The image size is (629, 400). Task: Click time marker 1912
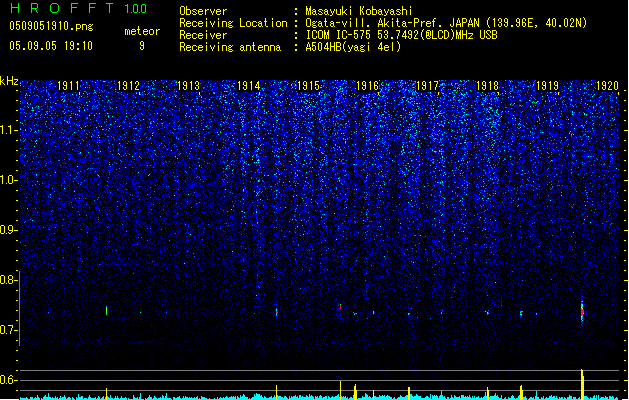(x=128, y=86)
